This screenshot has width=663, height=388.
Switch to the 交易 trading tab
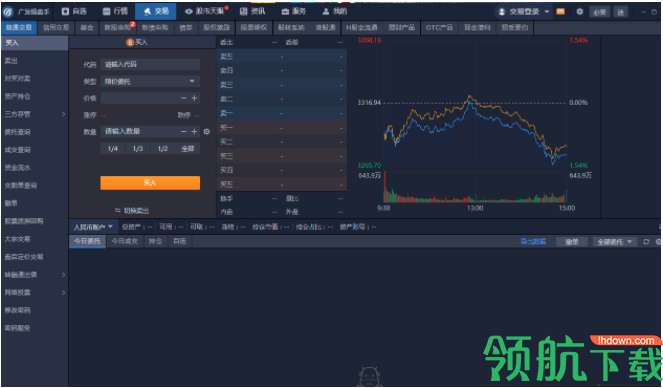(x=156, y=11)
